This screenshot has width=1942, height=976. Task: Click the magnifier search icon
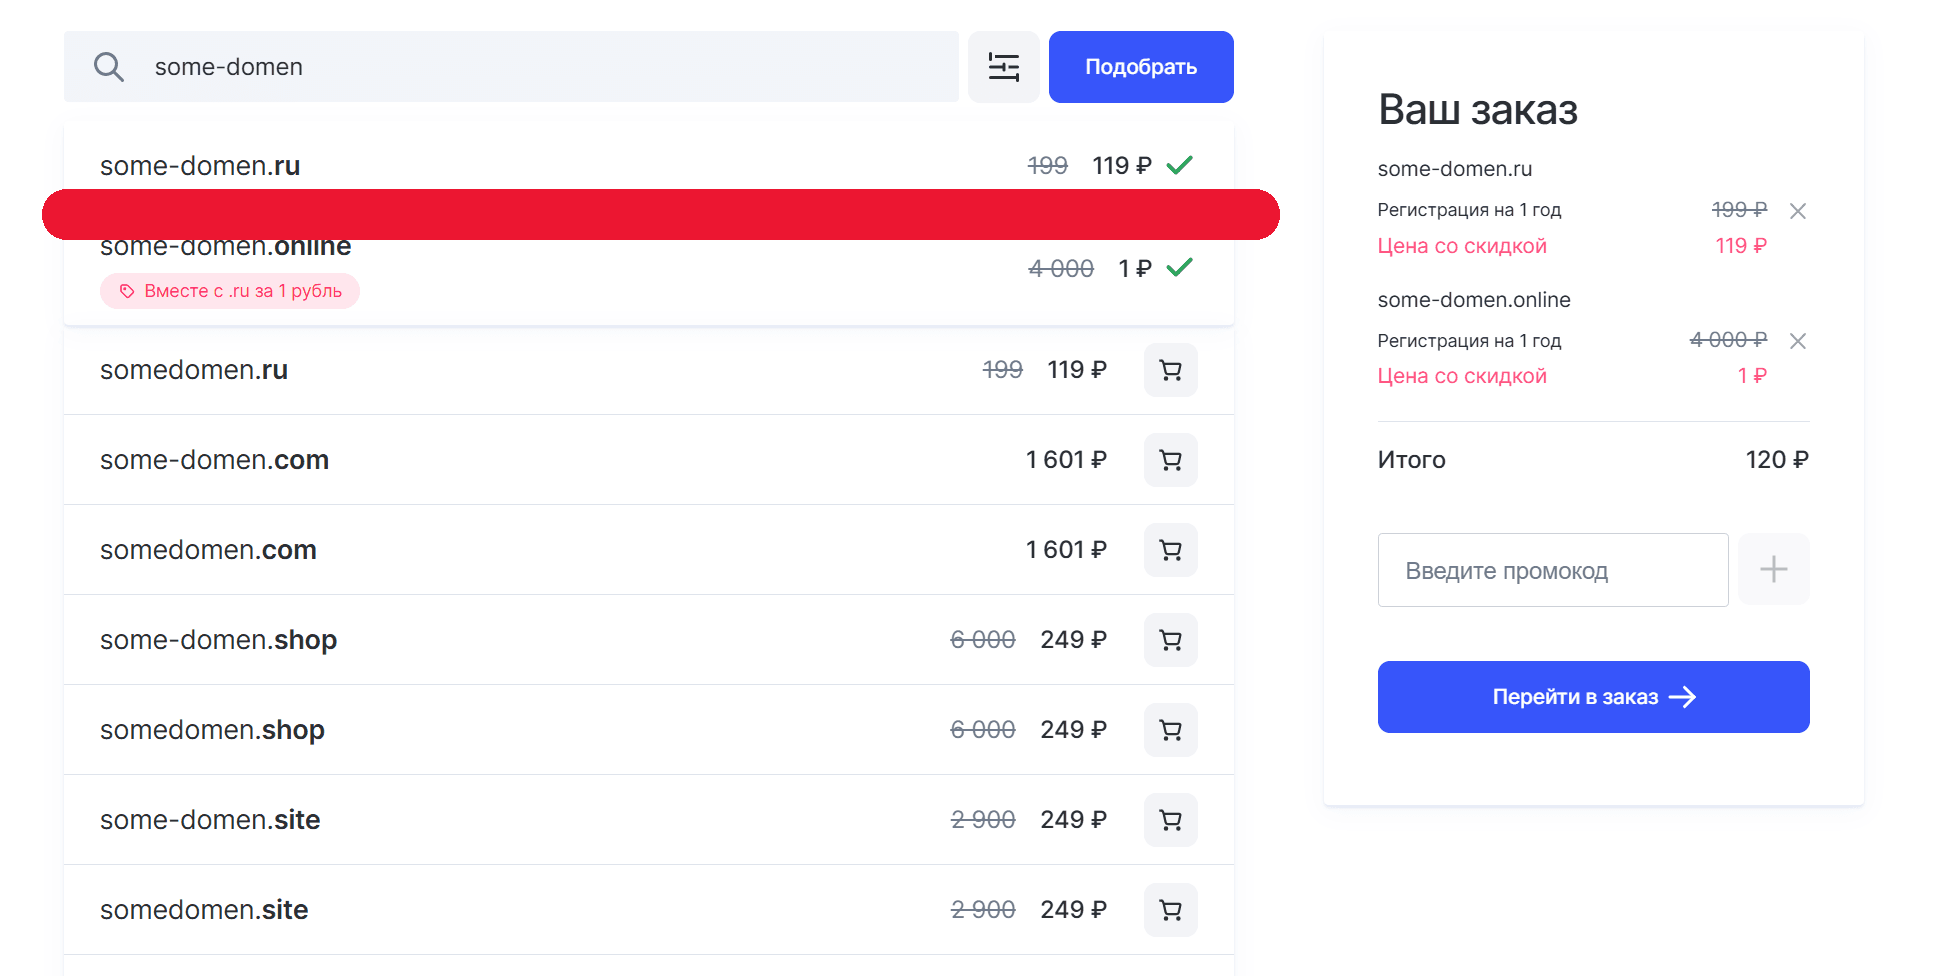click(x=109, y=67)
